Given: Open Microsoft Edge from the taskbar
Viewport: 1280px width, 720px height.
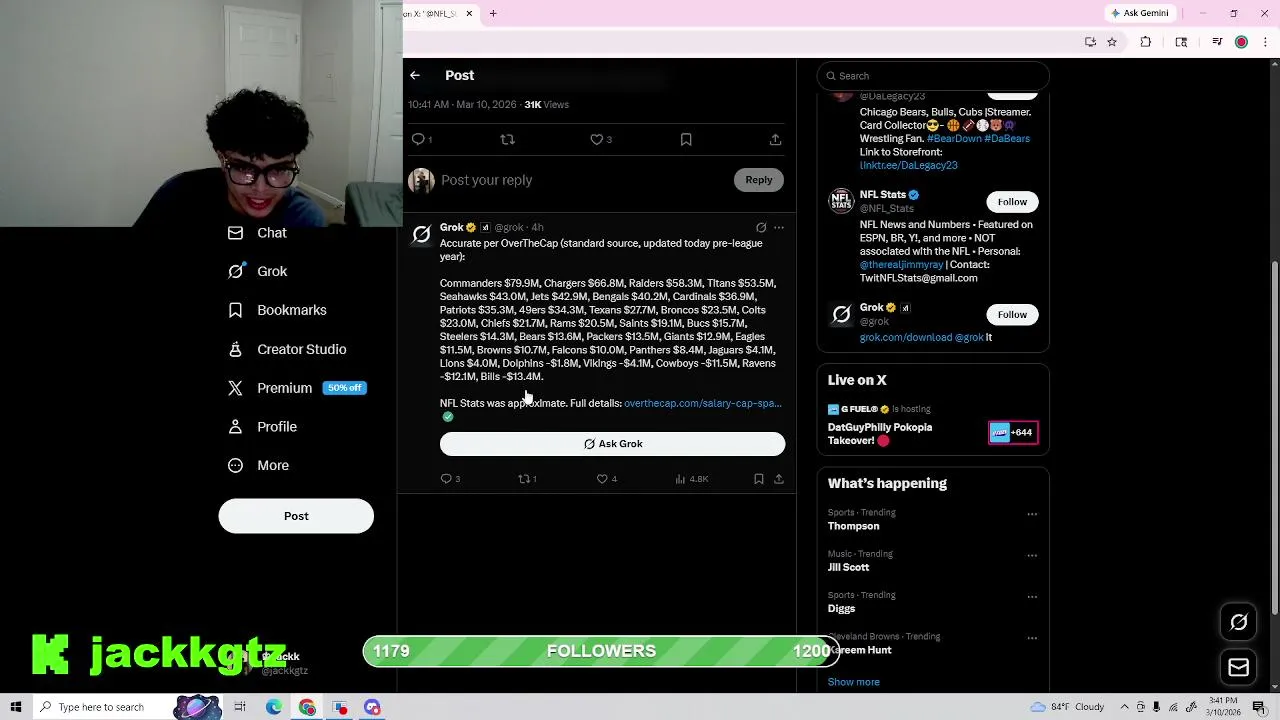Looking at the screenshot, I should click(x=274, y=707).
